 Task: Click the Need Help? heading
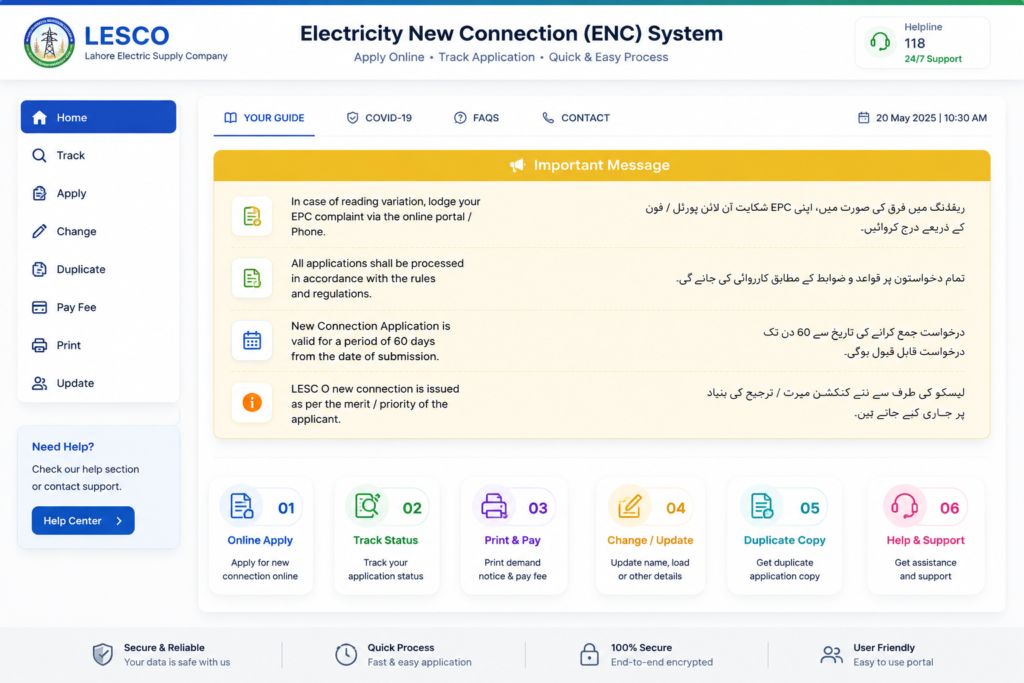point(63,447)
